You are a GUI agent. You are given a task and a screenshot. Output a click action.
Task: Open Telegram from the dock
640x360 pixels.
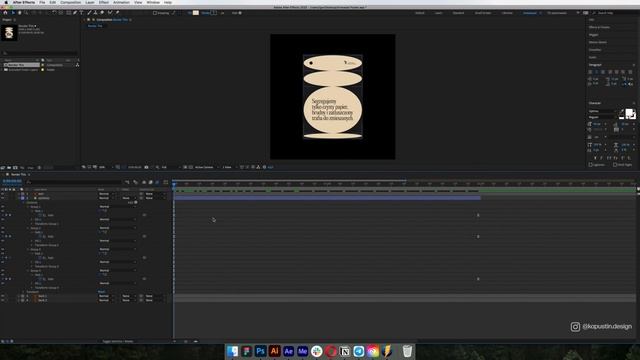pos(359,351)
